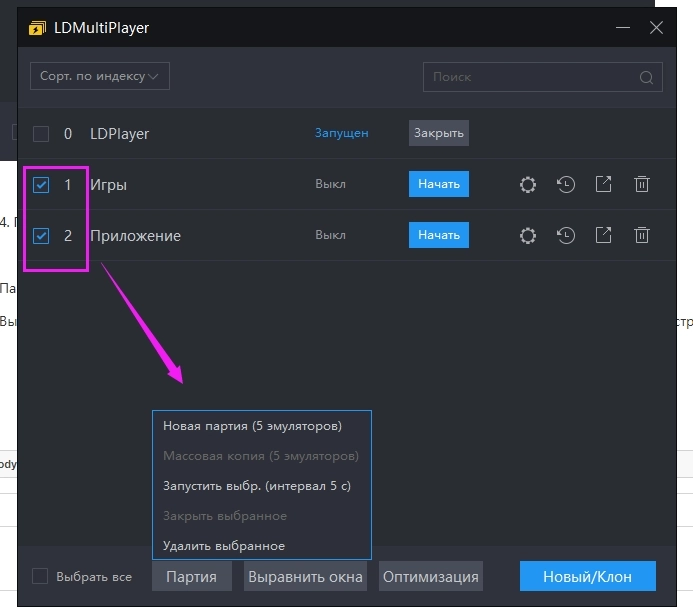Focus the Поиск search field
The width and height of the screenshot is (693, 609).
click(x=530, y=77)
